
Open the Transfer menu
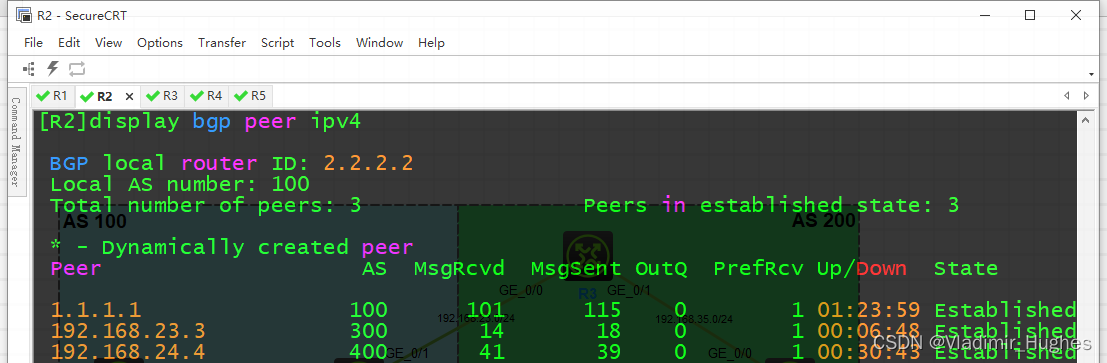[x=222, y=42]
